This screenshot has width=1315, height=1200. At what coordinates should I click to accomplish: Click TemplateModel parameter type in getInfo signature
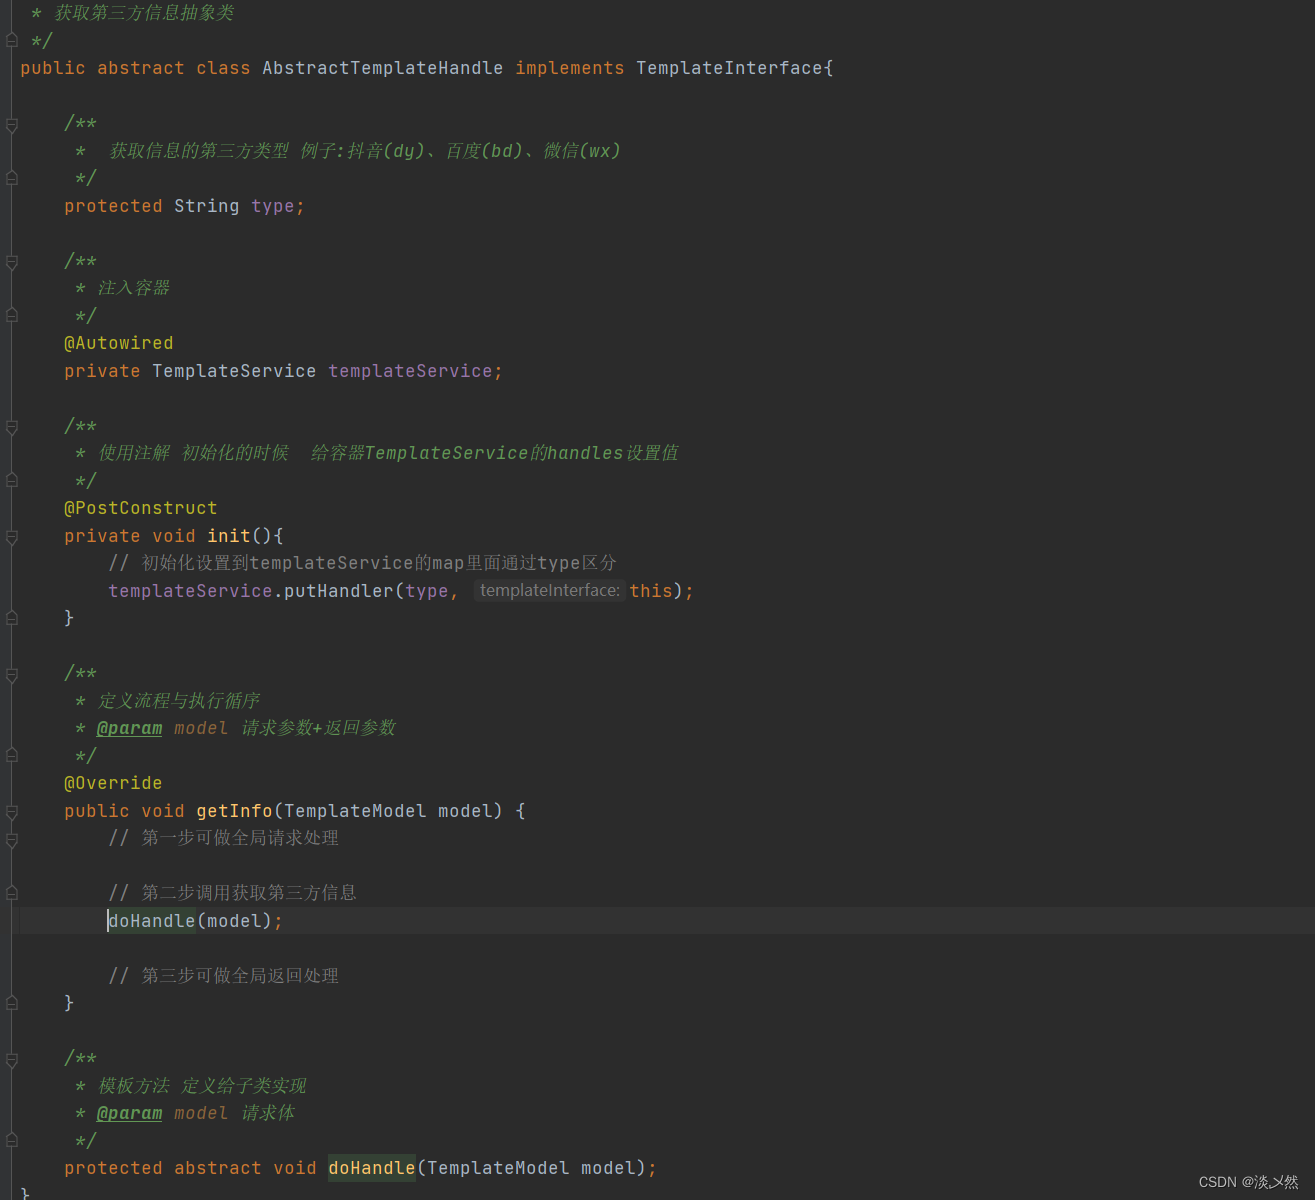(355, 811)
